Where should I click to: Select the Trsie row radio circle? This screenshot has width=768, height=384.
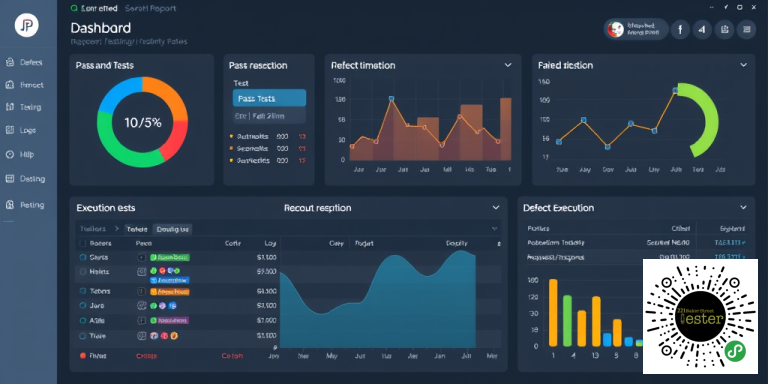82,336
